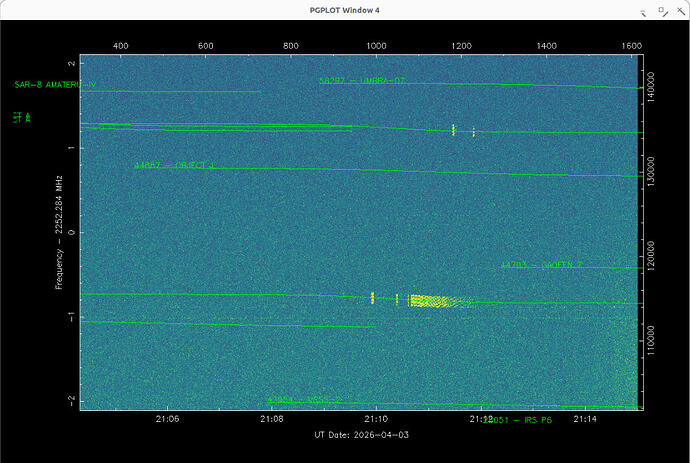Click the 'SAR-8 AMATERU-IV' satellite label

[55, 85]
